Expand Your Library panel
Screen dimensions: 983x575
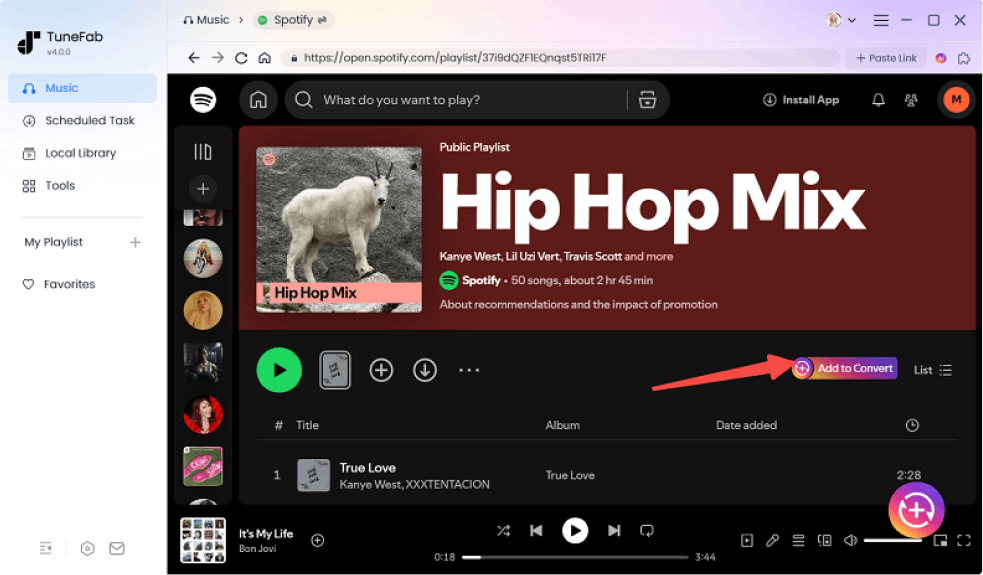[202, 152]
